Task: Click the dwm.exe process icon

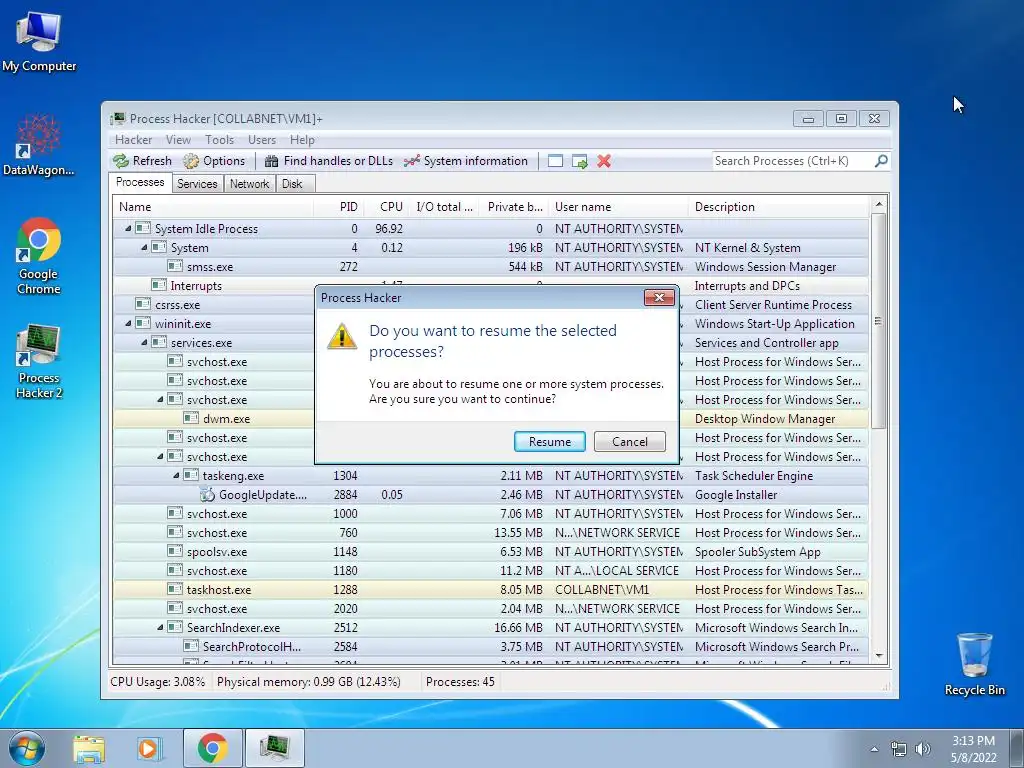Action: [x=191, y=418]
